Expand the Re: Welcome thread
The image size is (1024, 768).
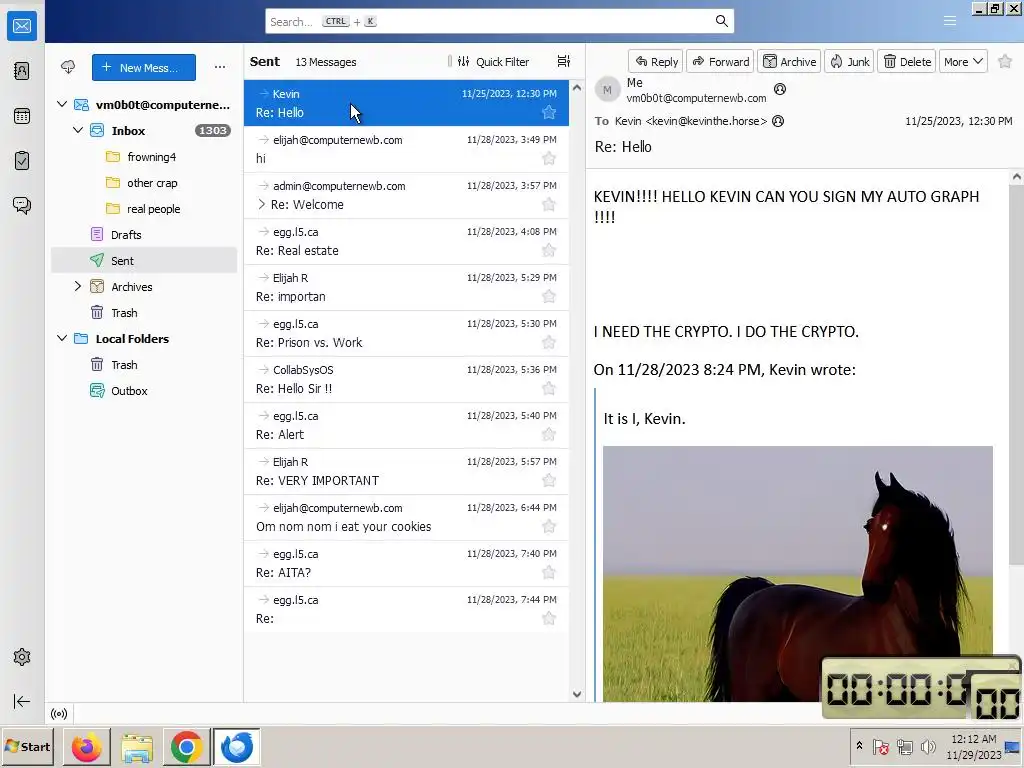click(261, 204)
